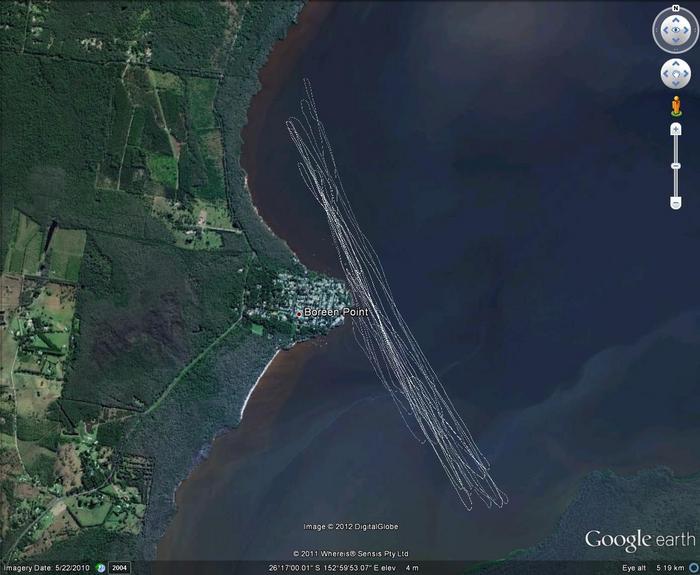Pan right using the move joystick arrow
This screenshot has width=700, height=575.
(x=687, y=74)
